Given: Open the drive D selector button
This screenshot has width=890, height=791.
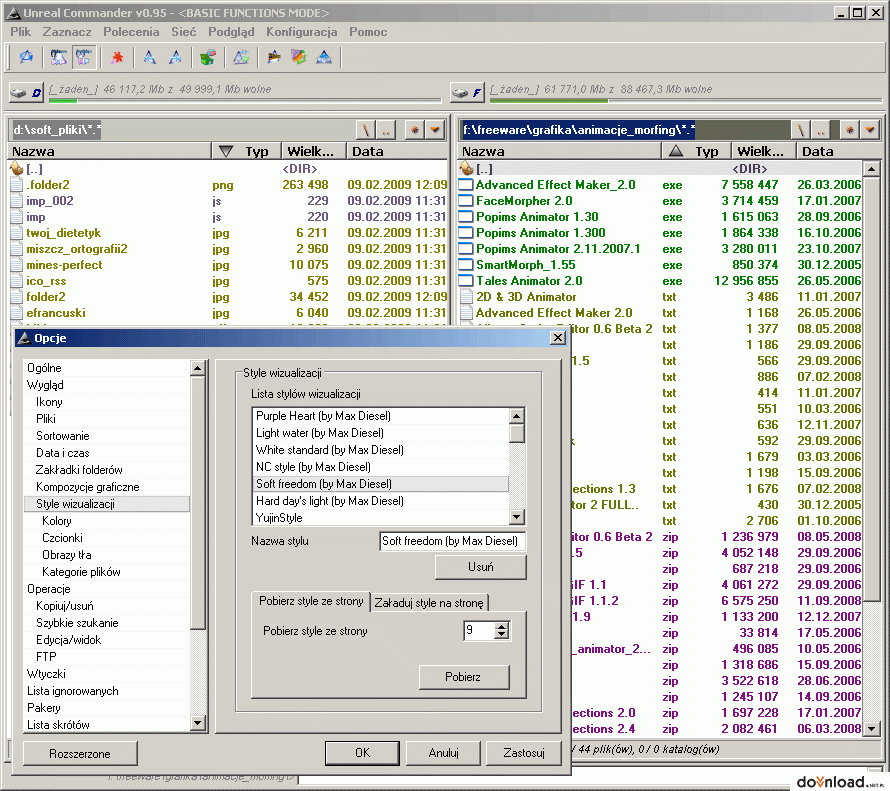Looking at the screenshot, I should click(27, 92).
